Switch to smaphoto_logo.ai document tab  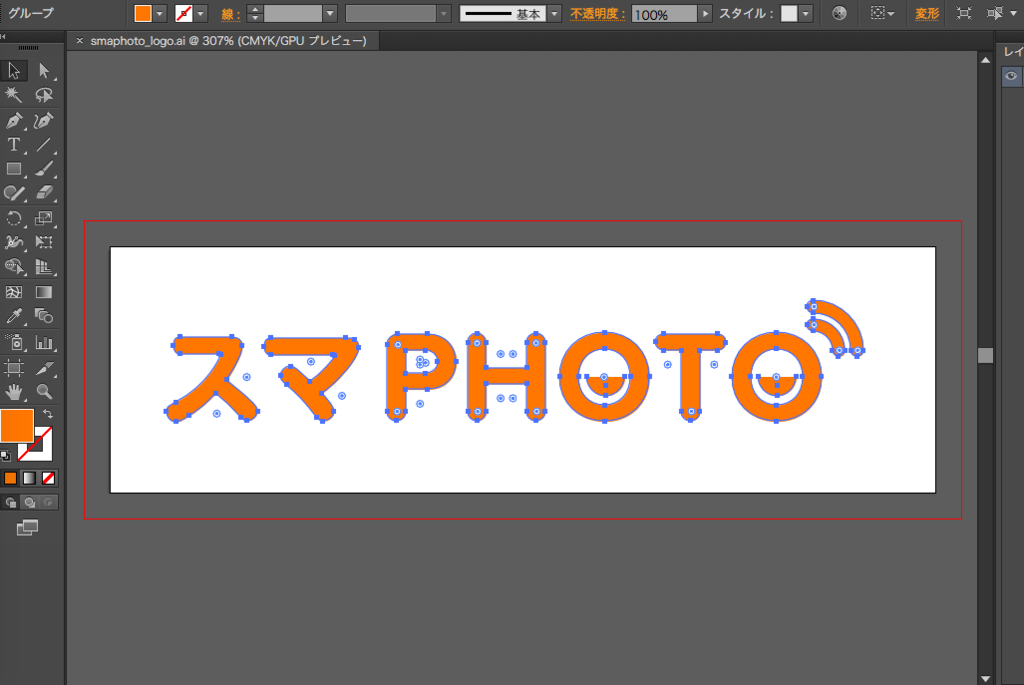229,40
